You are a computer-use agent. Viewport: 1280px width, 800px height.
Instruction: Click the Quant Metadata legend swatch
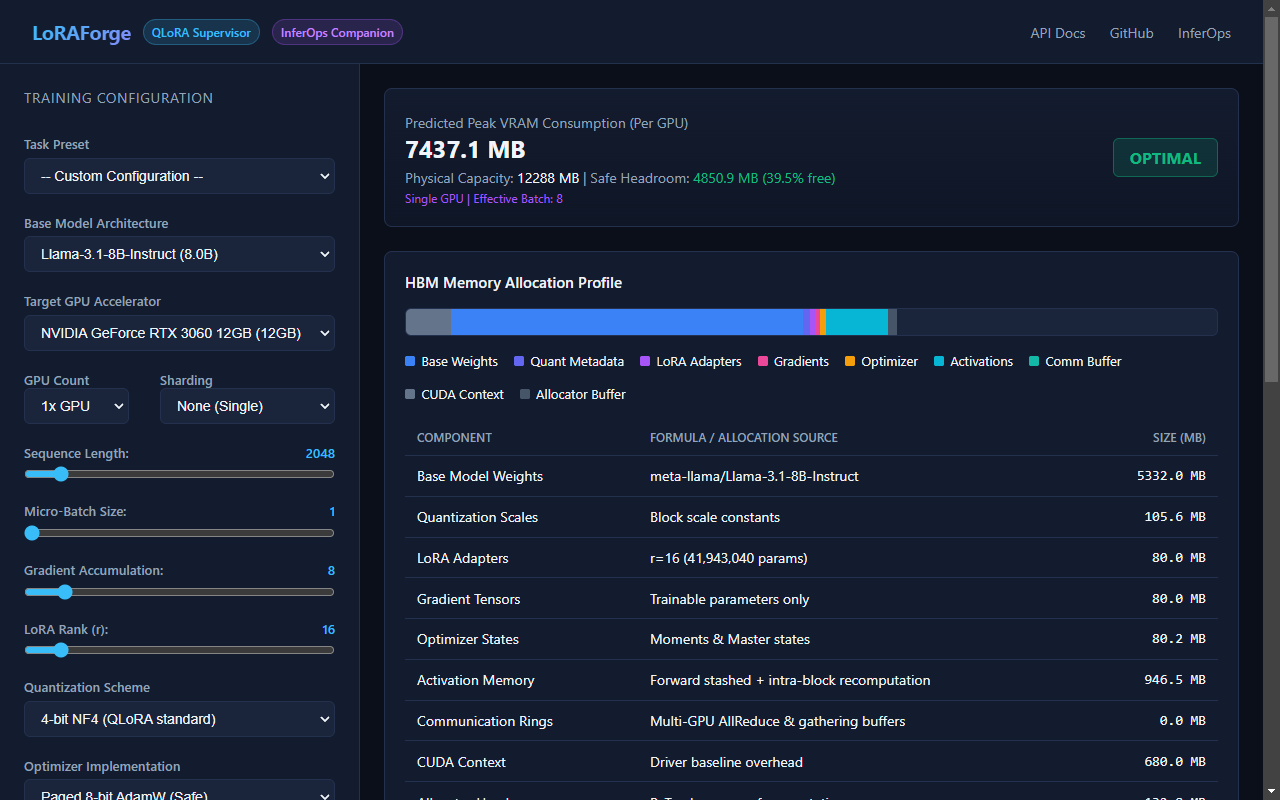[x=519, y=361]
